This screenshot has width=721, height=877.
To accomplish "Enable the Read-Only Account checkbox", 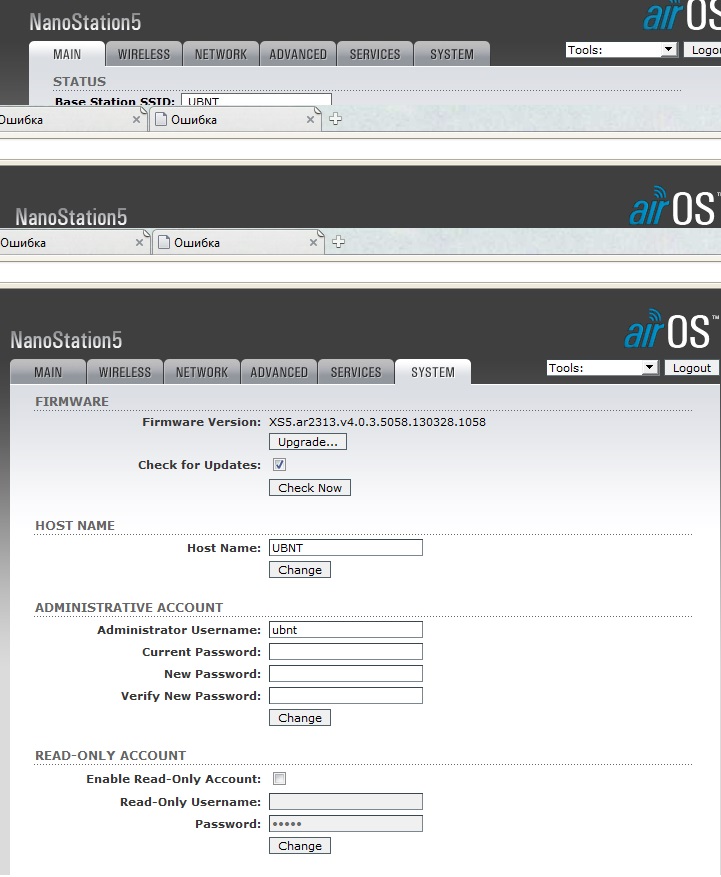I will [x=279, y=779].
